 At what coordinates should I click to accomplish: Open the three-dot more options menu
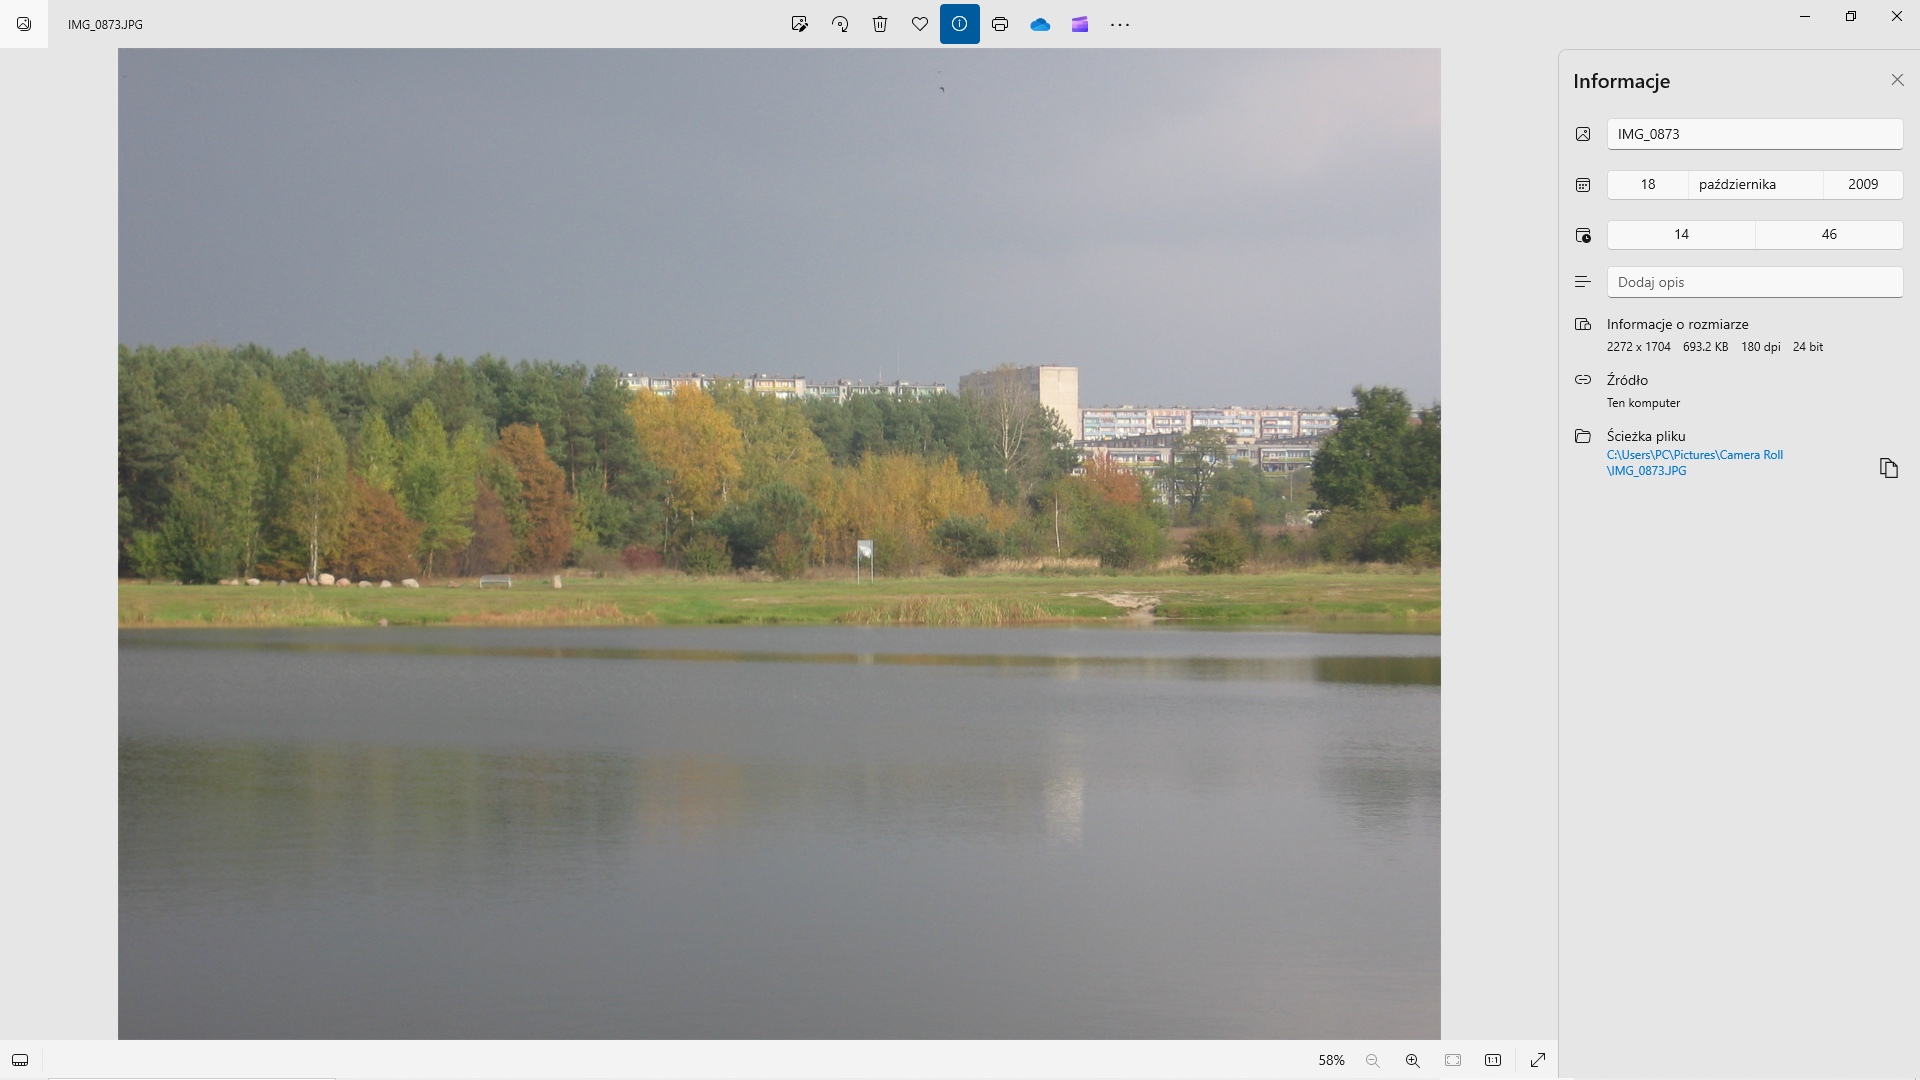[1120, 24]
